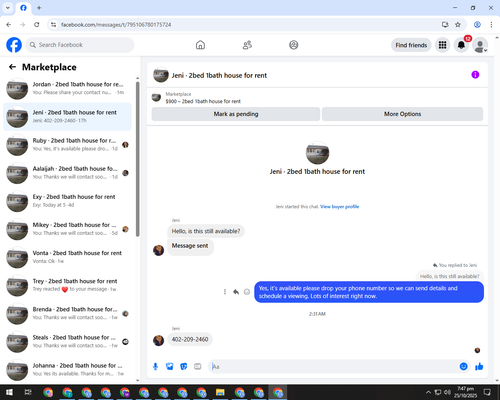Open Trey's conversation in the list
This screenshot has width=500, height=400.
(x=68, y=285)
